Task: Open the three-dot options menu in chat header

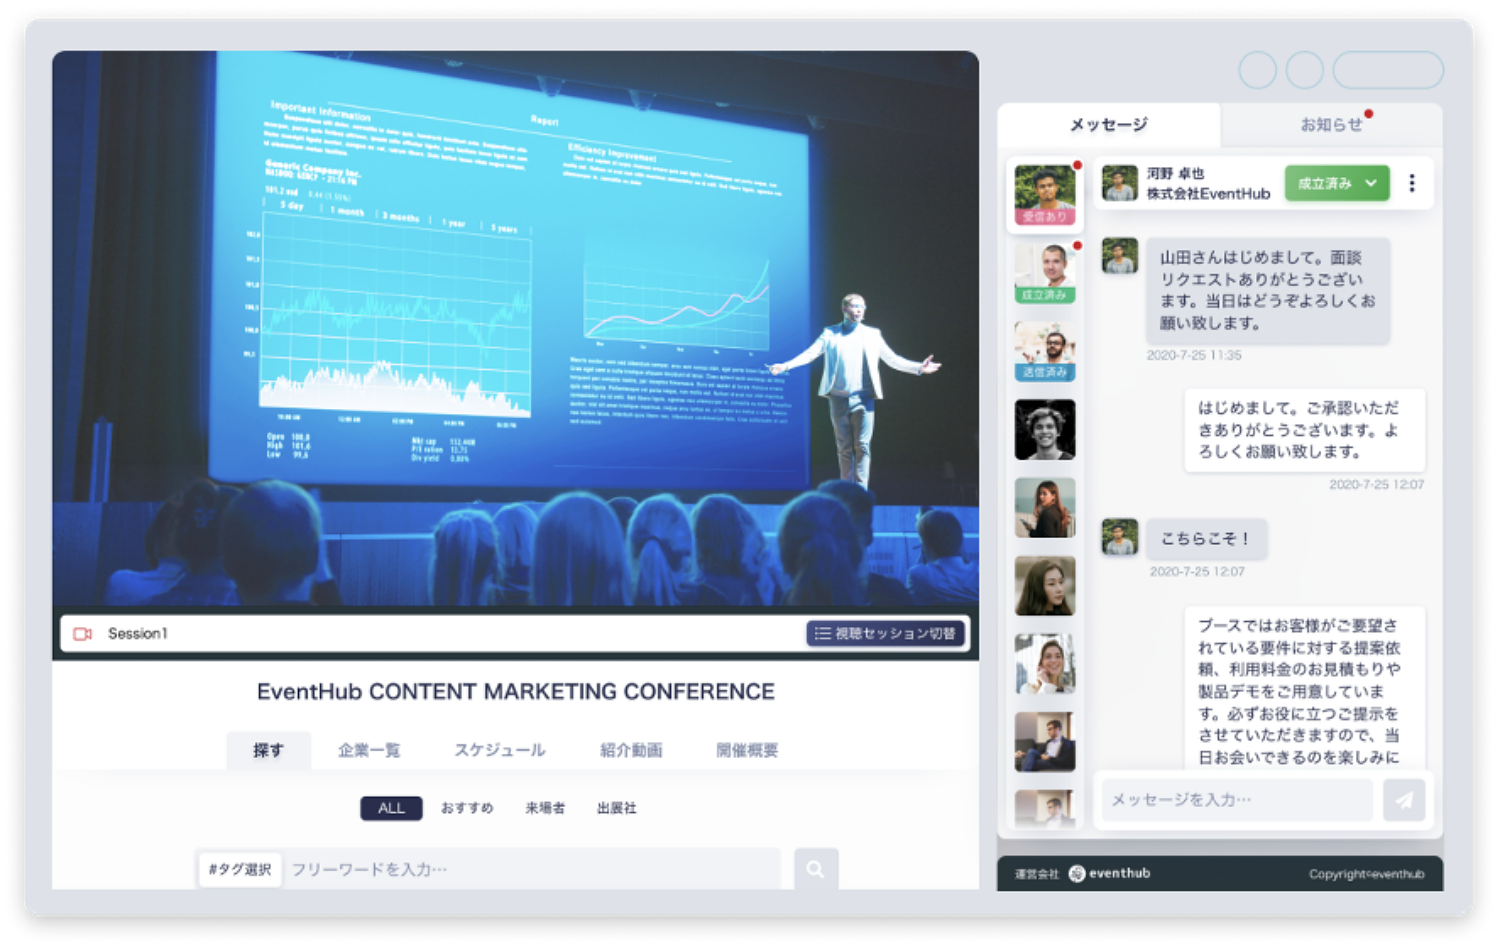Action: click(x=1412, y=183)
